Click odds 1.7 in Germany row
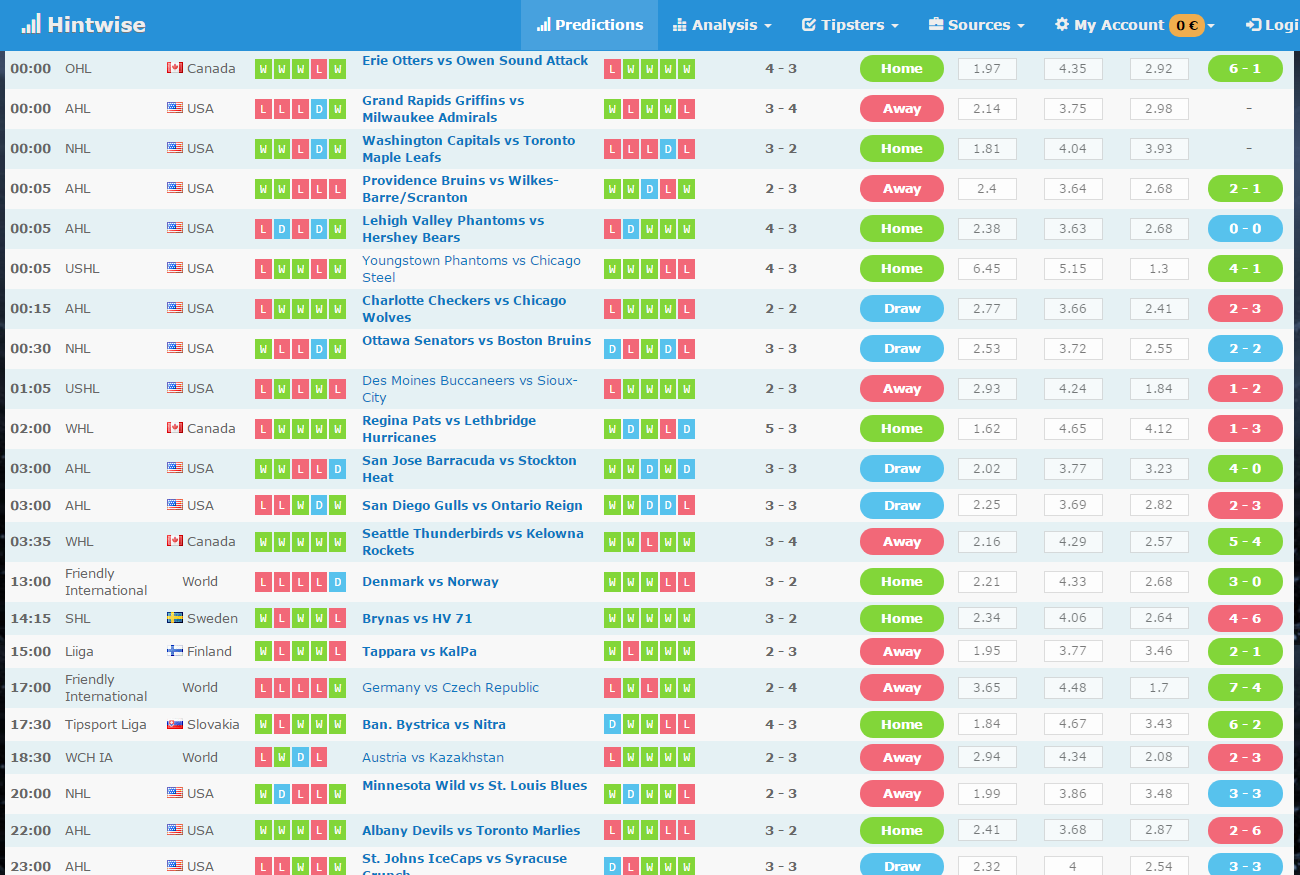 point(1159,688)
